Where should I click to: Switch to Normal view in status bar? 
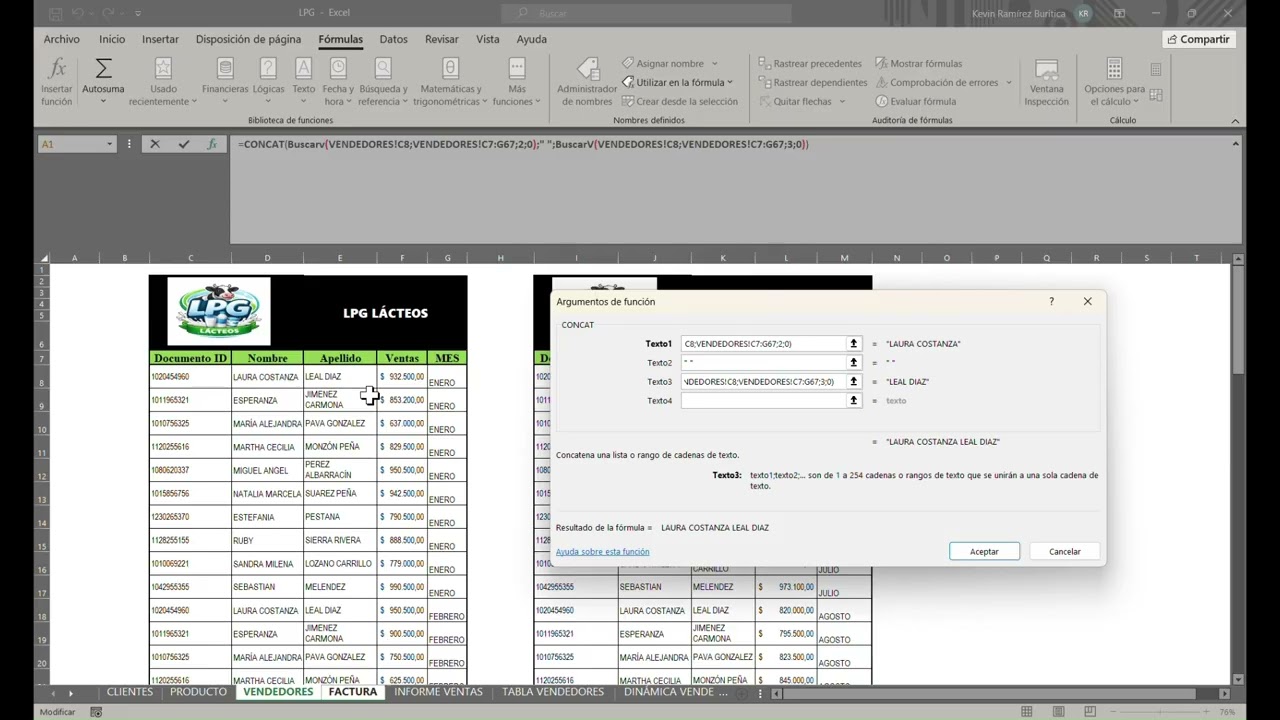tap(1027, 712)
